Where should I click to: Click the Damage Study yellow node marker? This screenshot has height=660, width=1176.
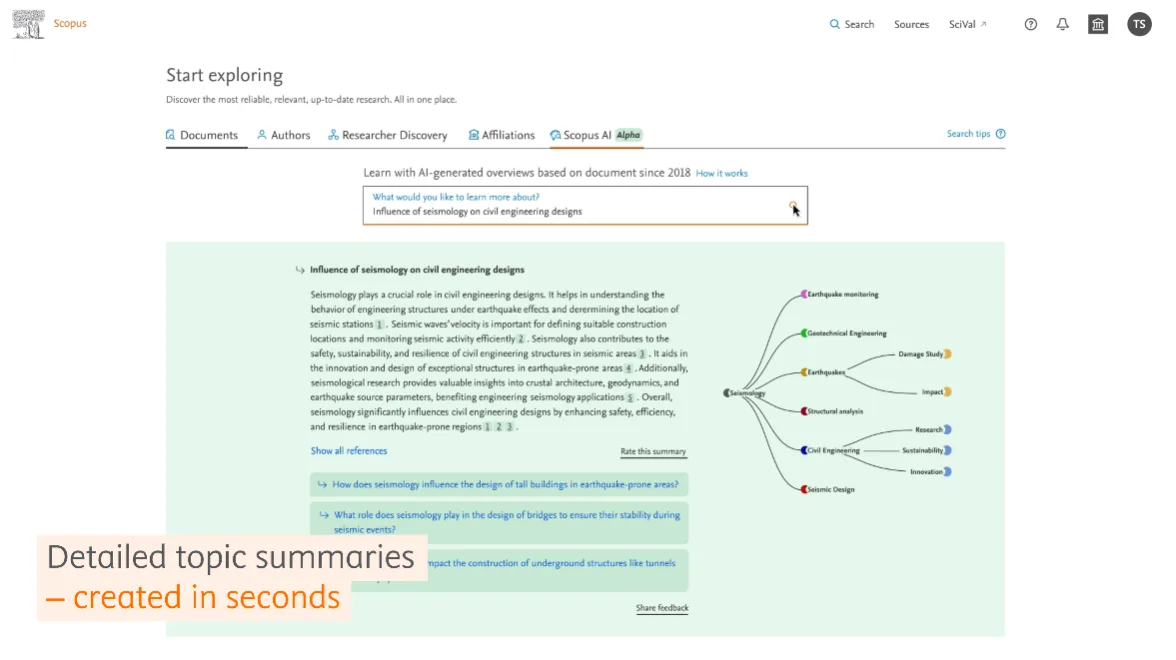947,353
